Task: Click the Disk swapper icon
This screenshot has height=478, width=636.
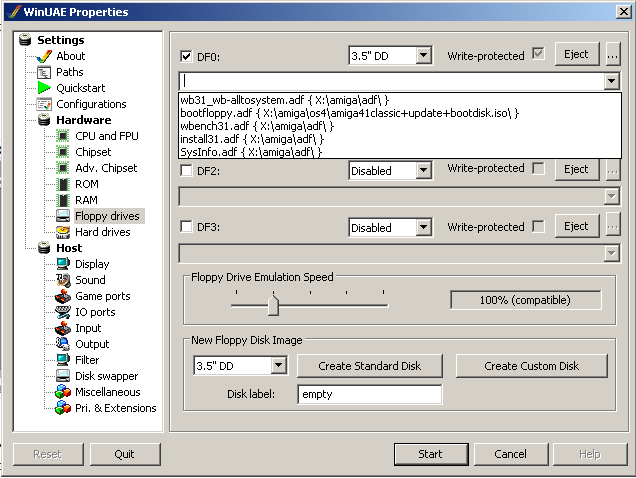Action: click(62, 376)
